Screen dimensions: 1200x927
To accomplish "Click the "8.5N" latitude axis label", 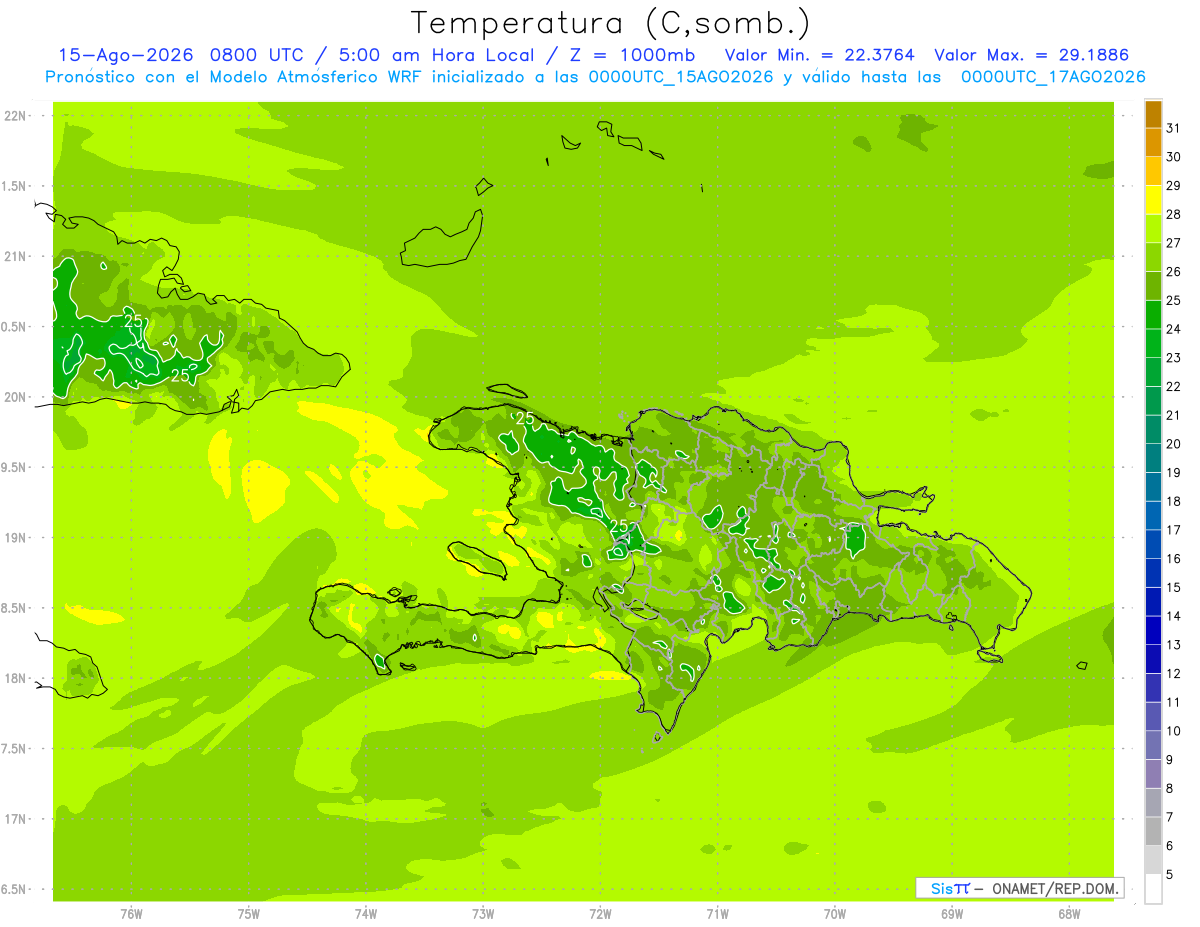I will pos(13,608).
